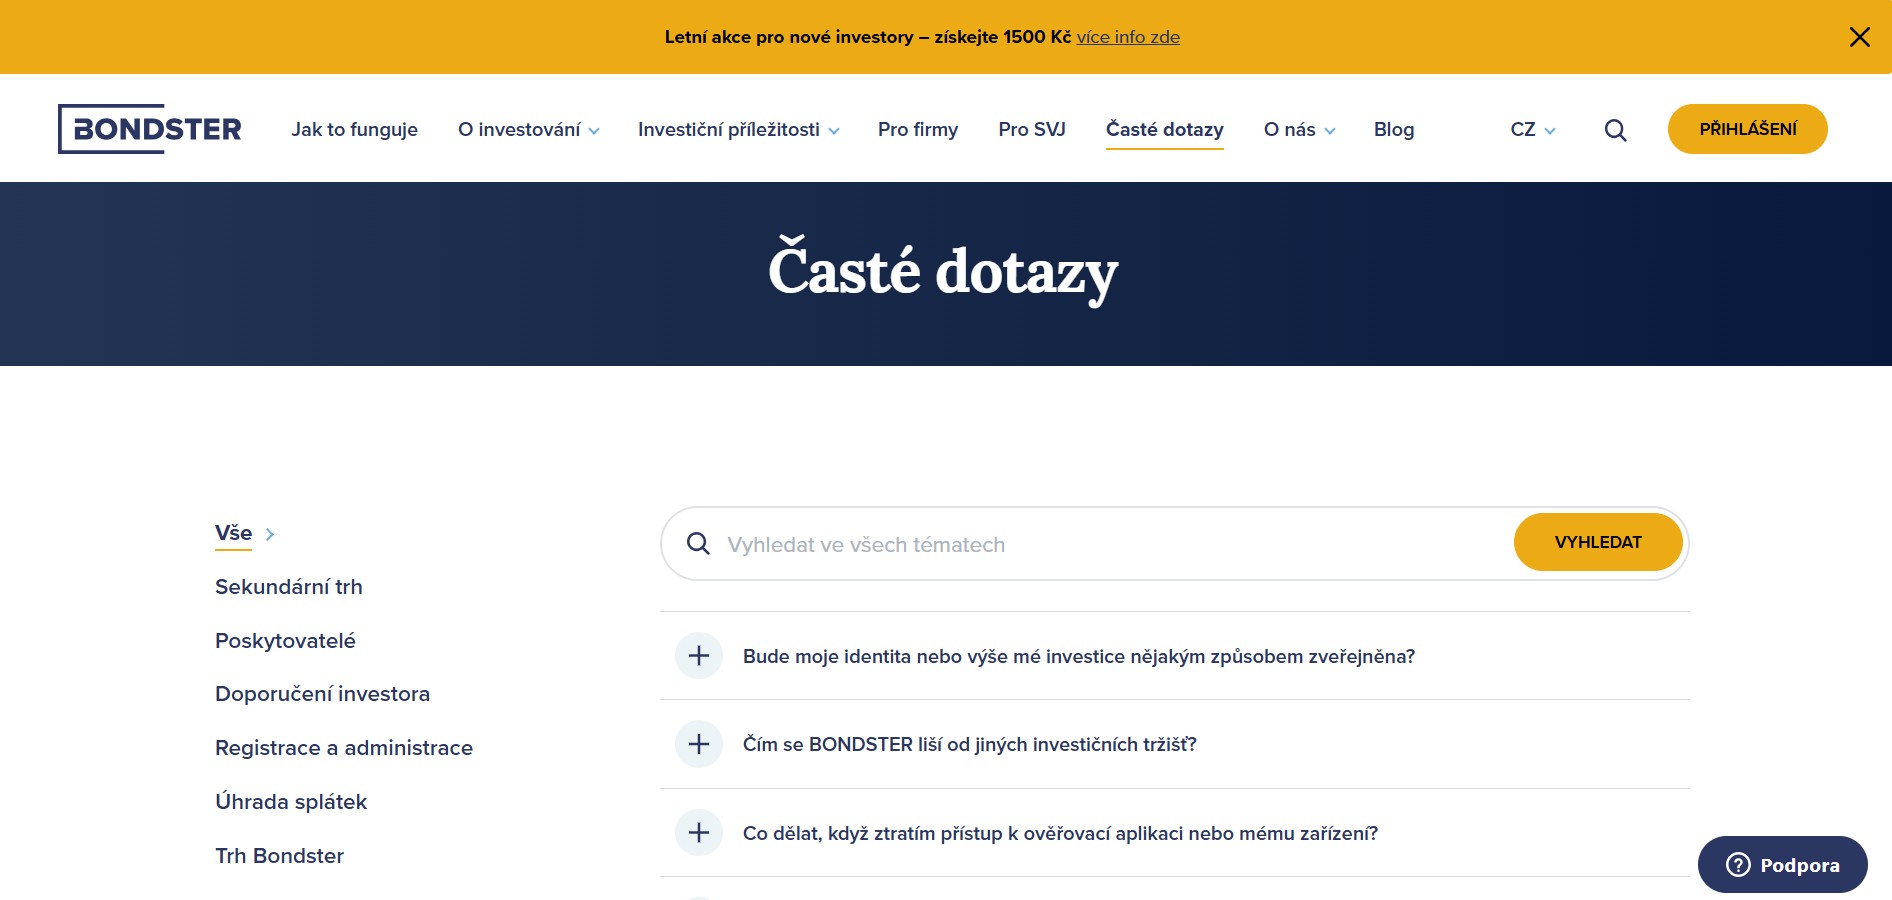
Task: Click the magnifier icon inside FAQ search box
Action: (x=698, y=544)
